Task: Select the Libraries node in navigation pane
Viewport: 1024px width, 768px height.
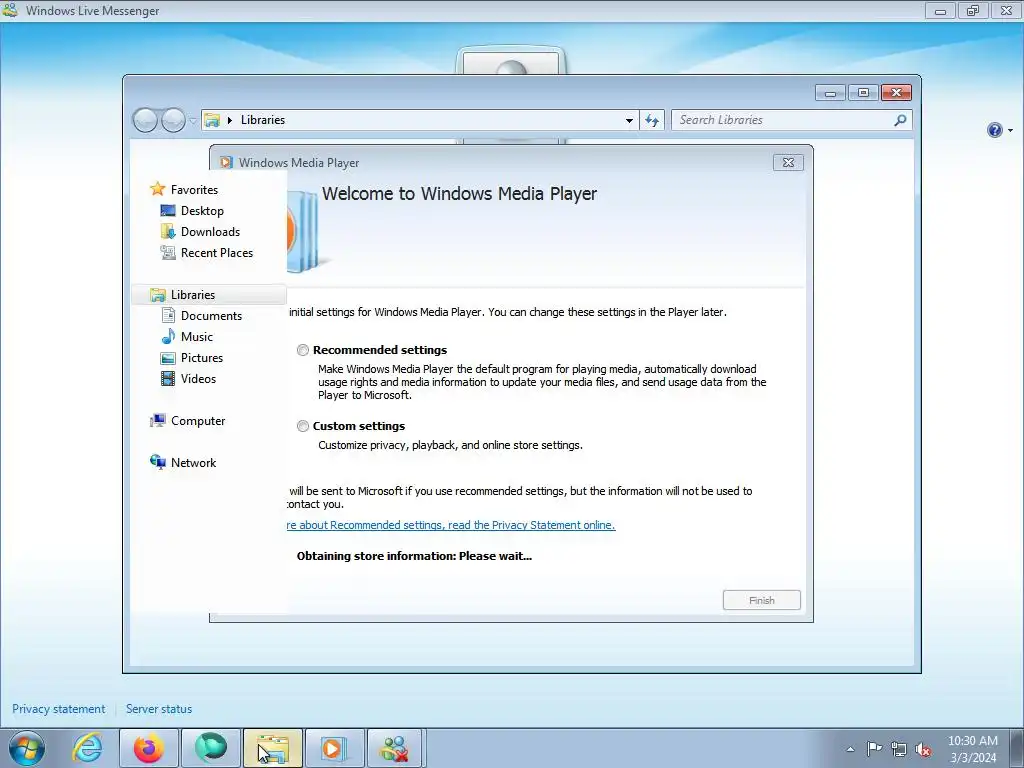Action: point(209,295)
